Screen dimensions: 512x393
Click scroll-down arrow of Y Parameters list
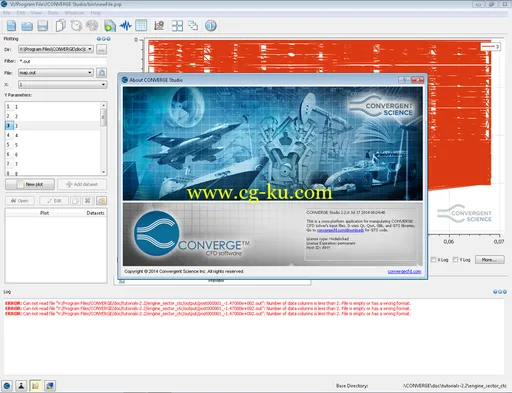tap(103, 172)
